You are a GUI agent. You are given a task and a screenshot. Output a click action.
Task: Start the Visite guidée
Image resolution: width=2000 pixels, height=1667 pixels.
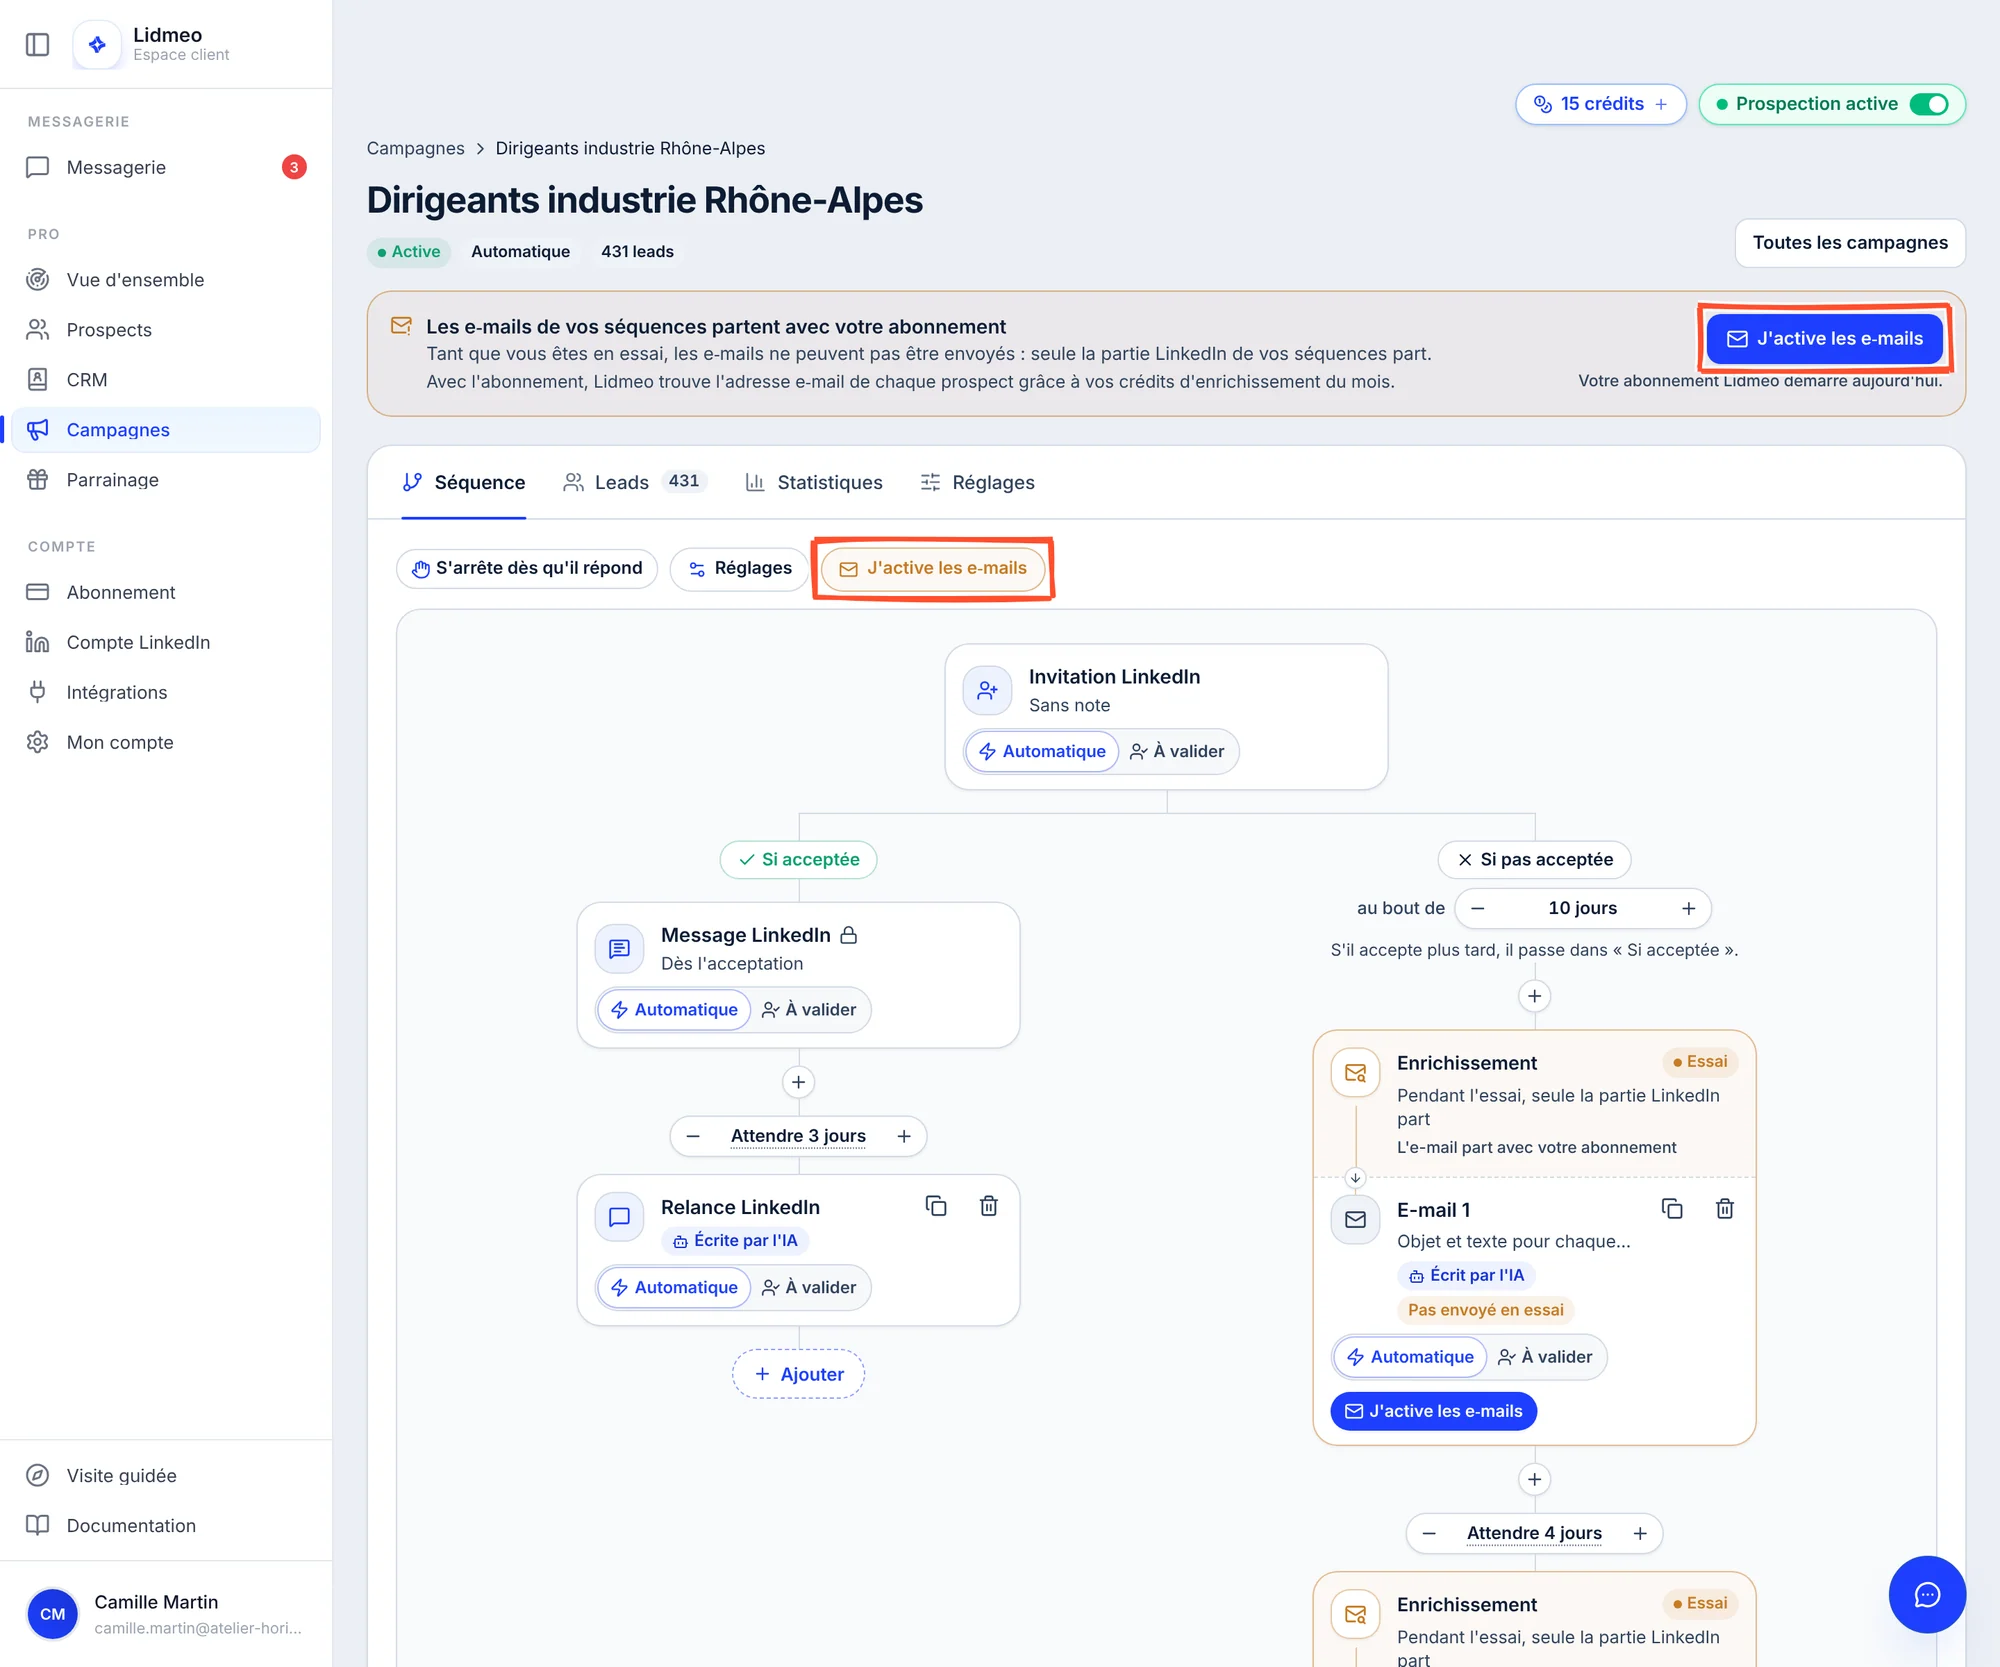166,1475
